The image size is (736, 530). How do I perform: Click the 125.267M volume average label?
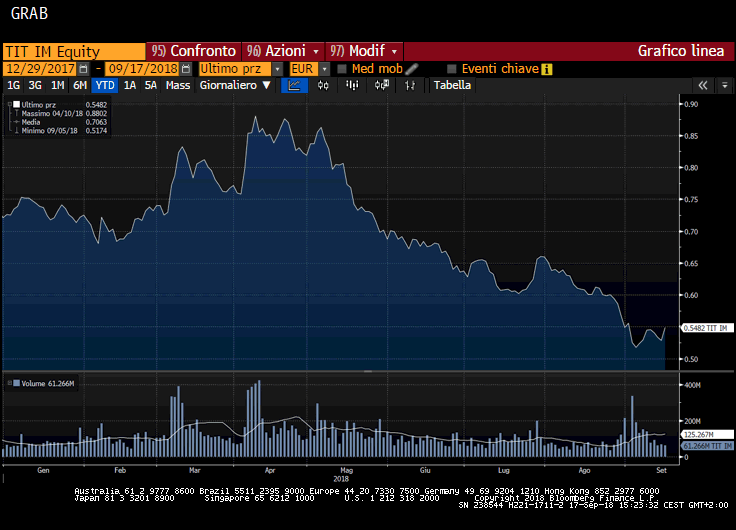(706, 435)
